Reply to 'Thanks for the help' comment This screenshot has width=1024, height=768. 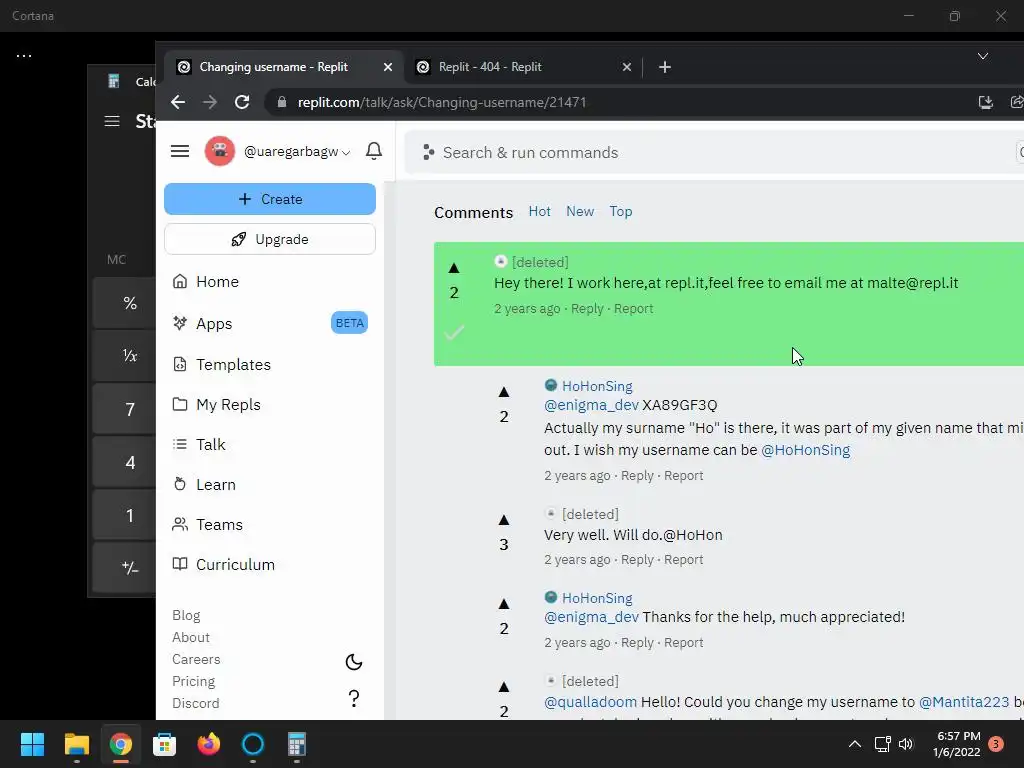pyautogui.click(x=637, y=643)
